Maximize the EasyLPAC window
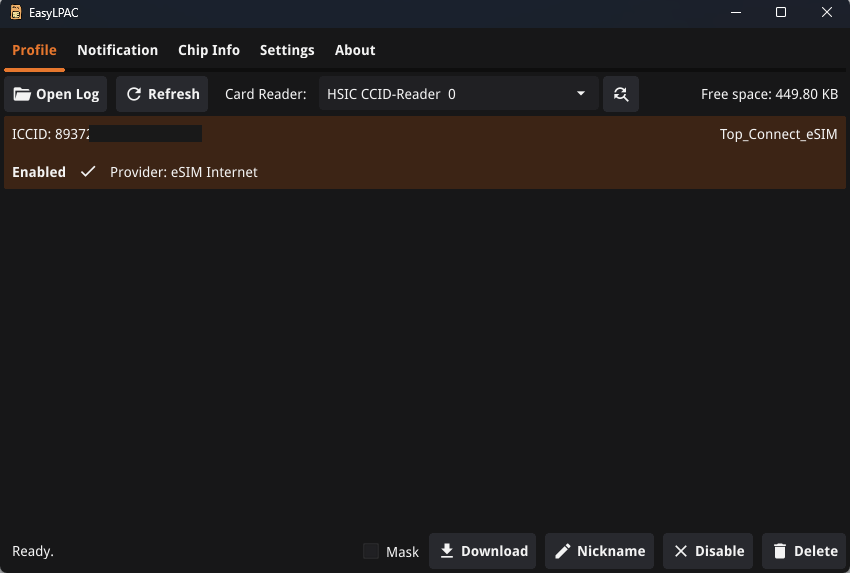 point(781,13)
